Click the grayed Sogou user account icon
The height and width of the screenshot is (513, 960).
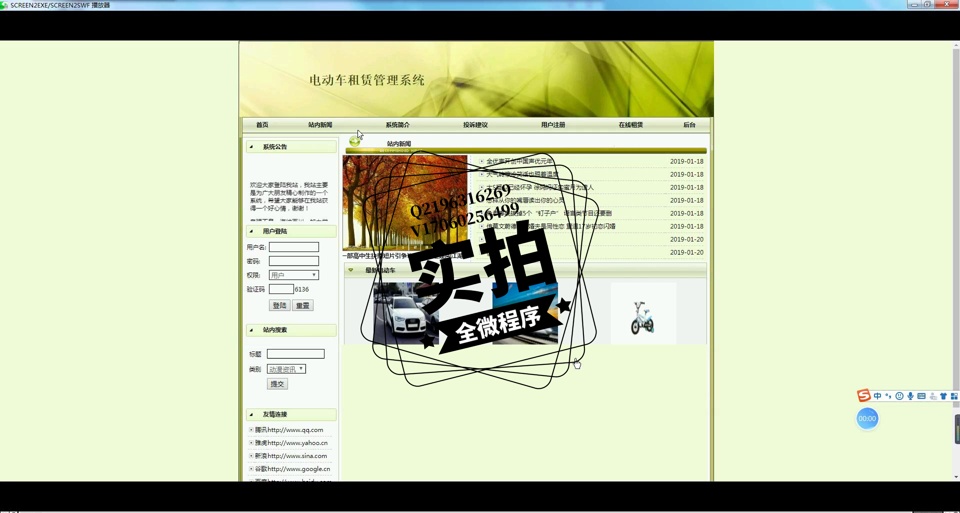click(932, 396)
